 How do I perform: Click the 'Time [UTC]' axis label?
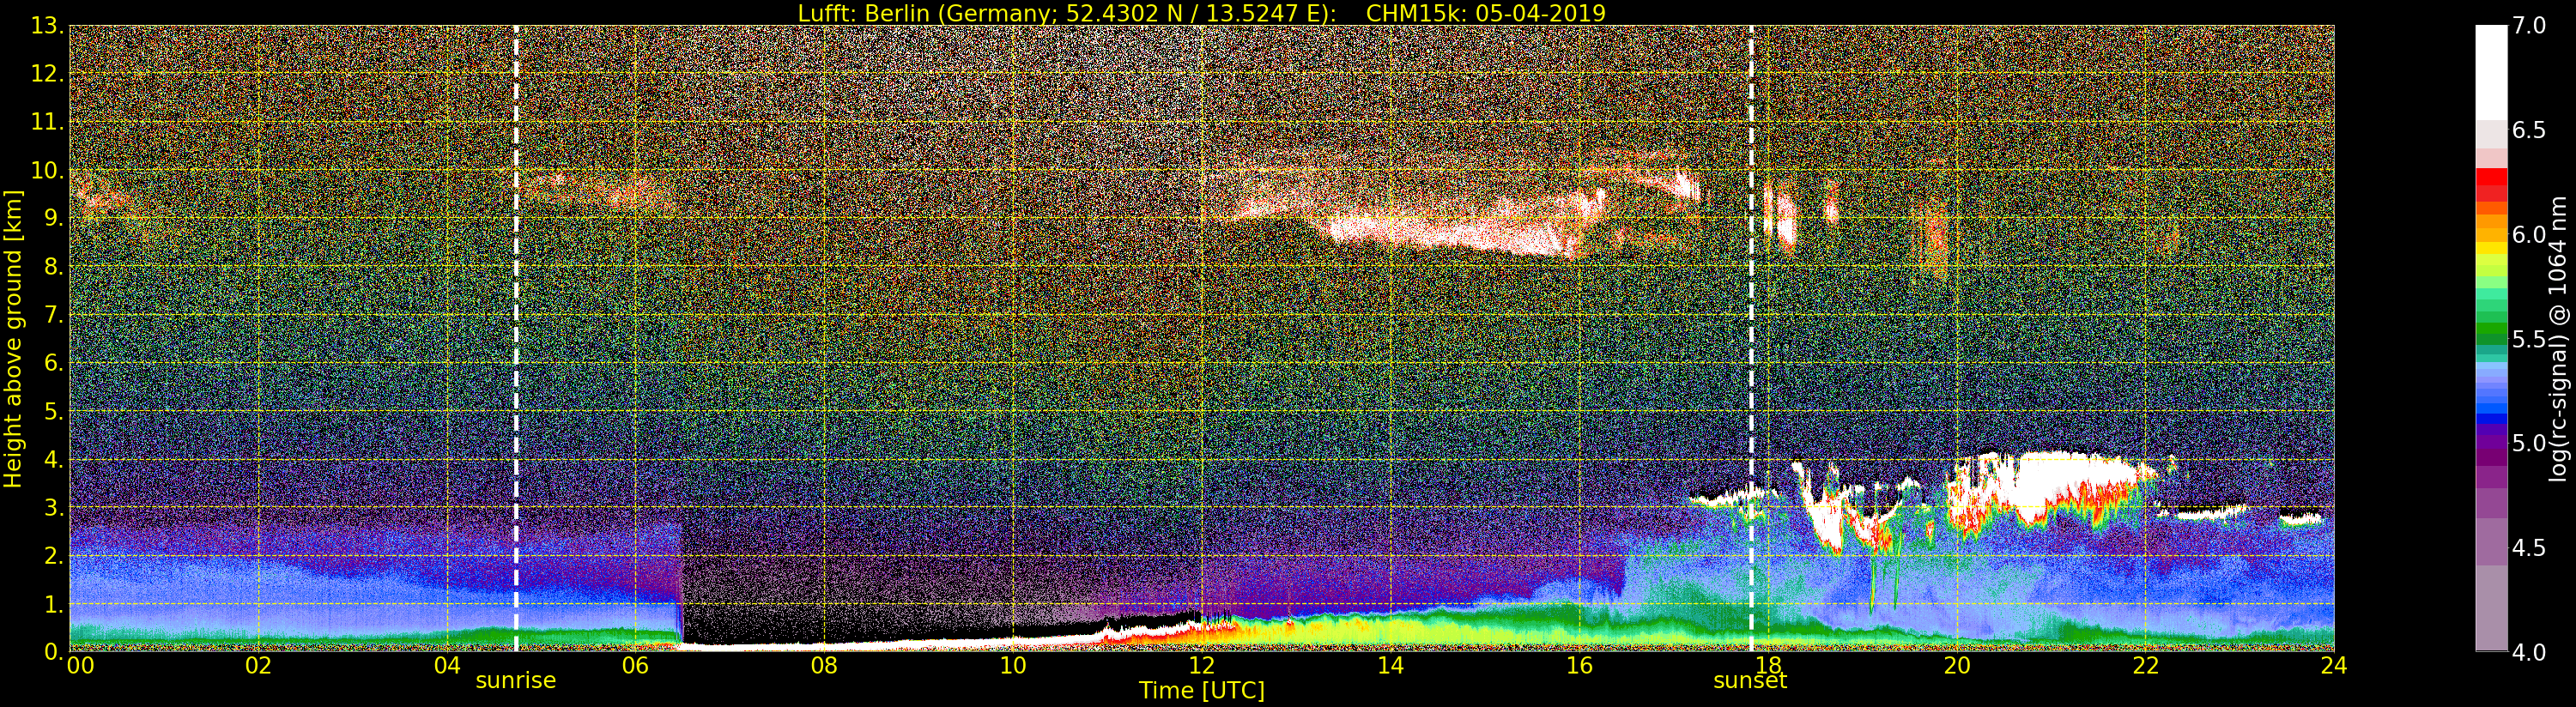[1201, 690]
